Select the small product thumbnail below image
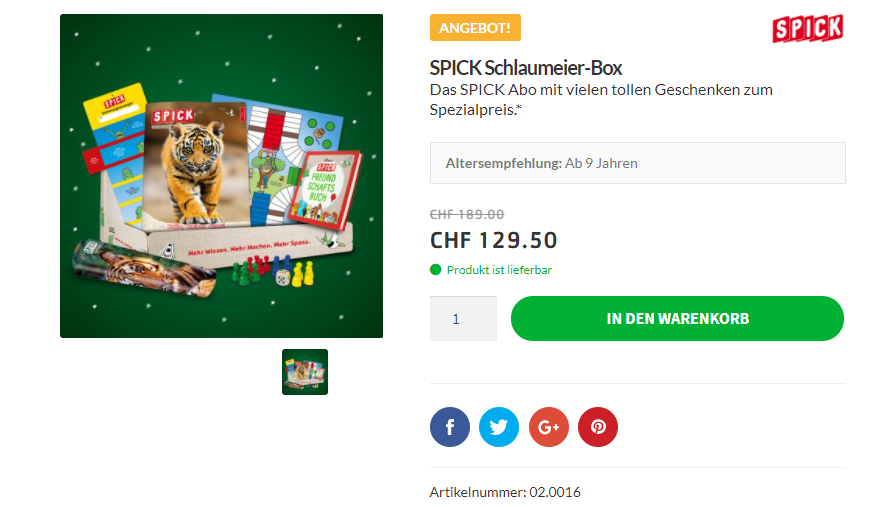The image size is (875, 507). coord(305,372)
